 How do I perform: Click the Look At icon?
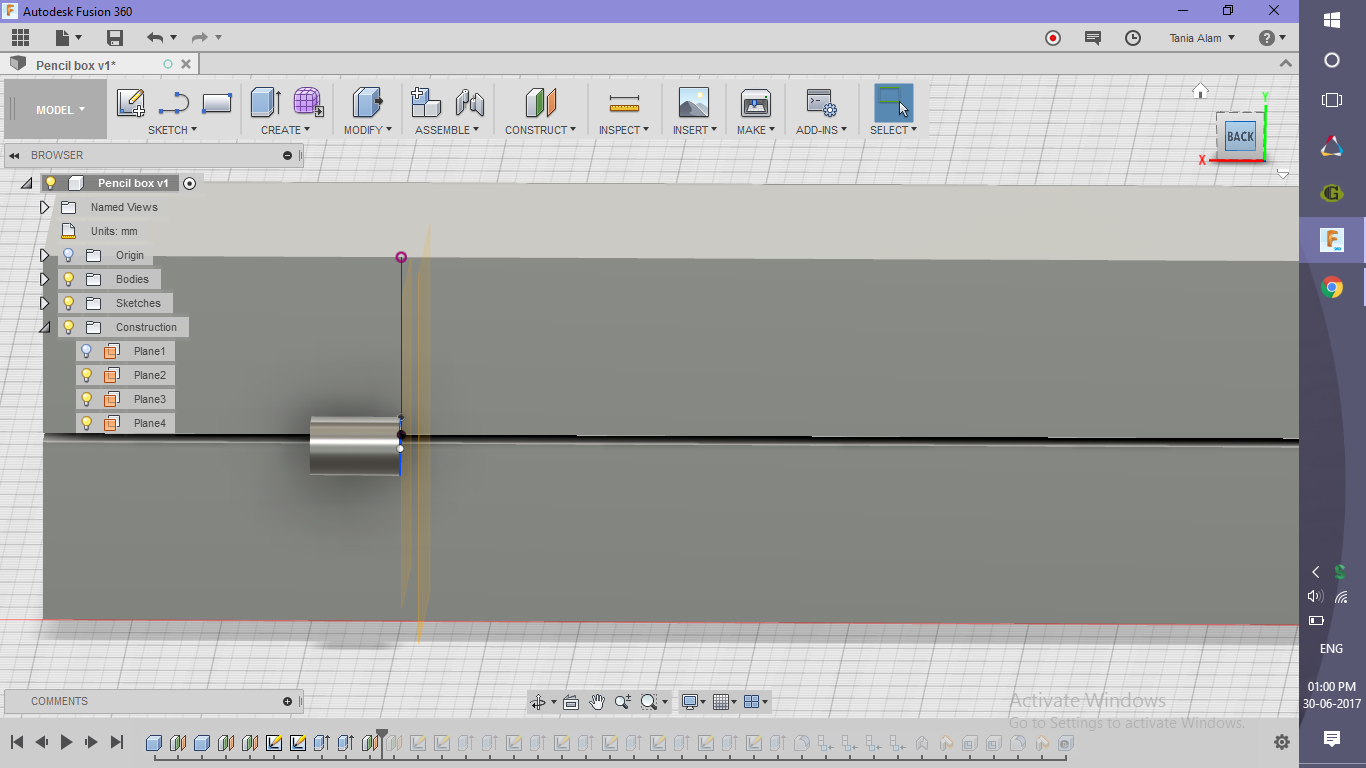point(571,702)
